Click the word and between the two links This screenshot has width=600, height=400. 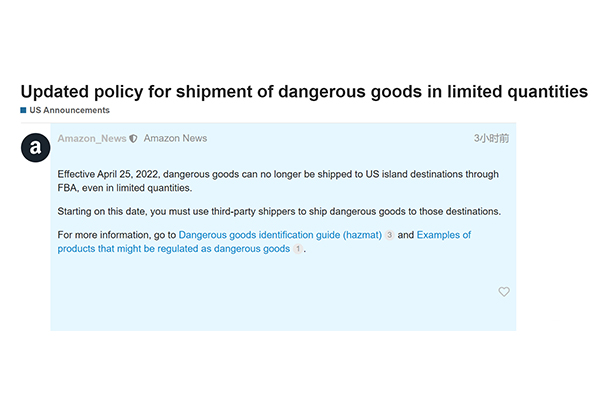coord(405,235)
